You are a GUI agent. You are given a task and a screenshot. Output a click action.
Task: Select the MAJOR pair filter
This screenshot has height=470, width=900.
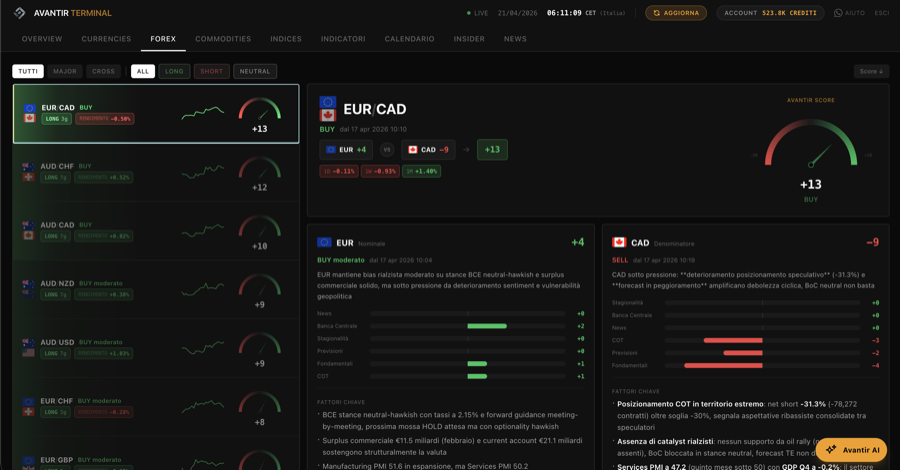click(65, 71)
